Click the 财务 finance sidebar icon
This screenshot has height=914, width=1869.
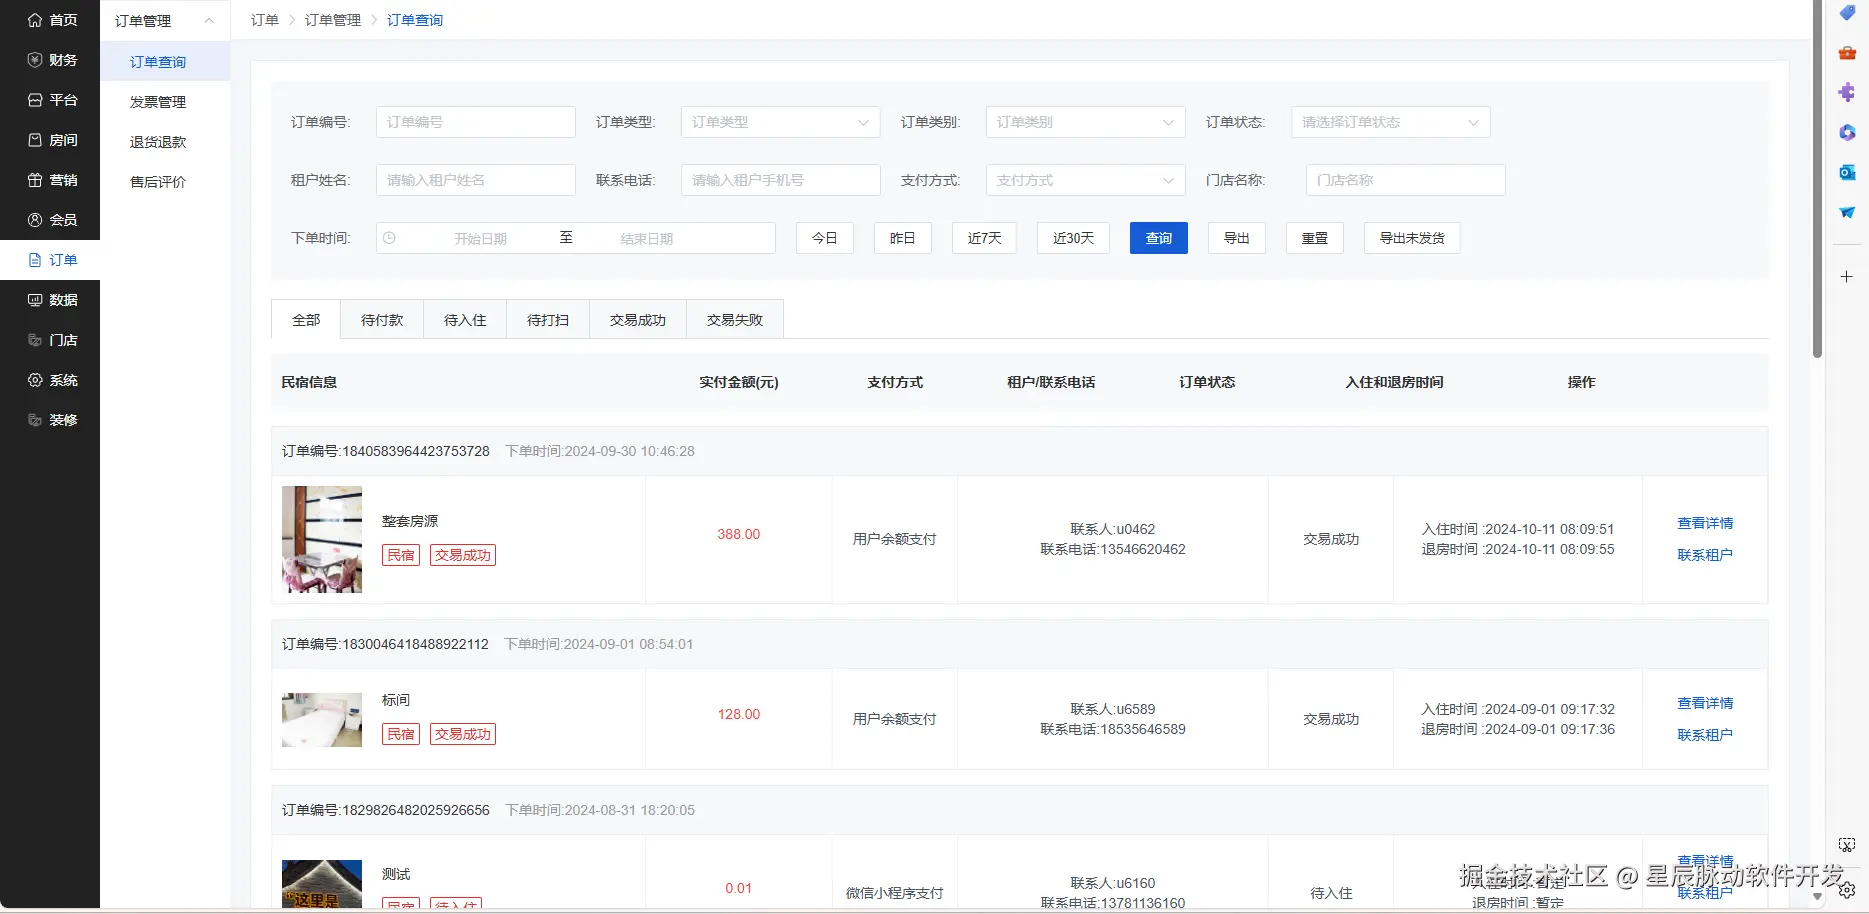click(x=35, y=60)
